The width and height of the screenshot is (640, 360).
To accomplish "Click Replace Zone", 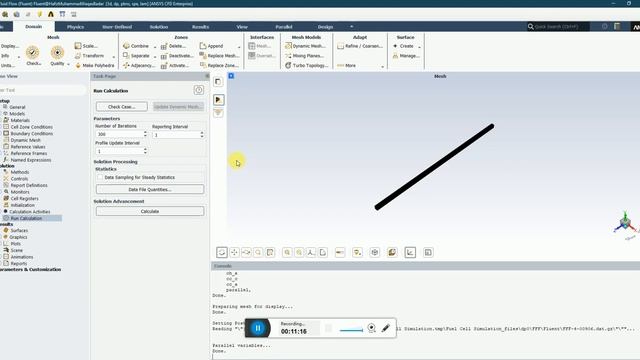I will click(219, 65).
